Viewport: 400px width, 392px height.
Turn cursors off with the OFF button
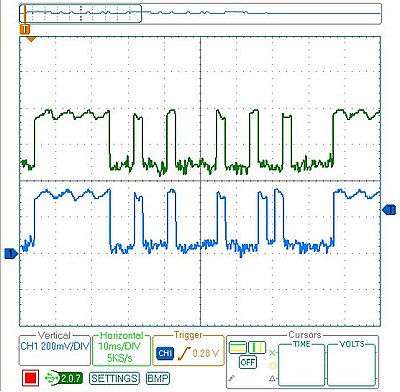point(248,362)
